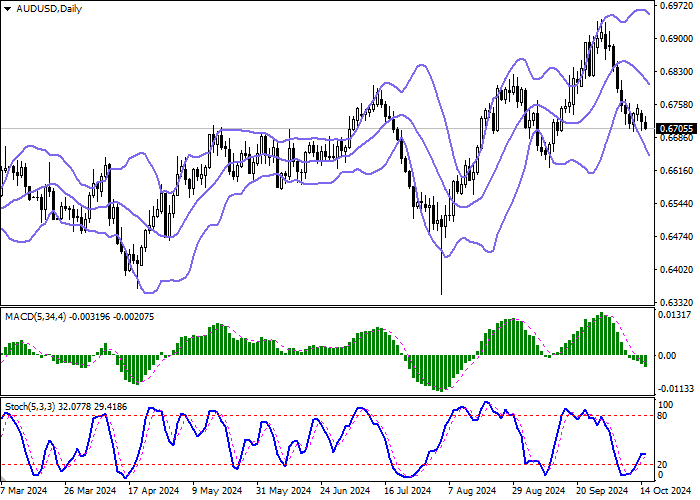Click the 0.63320 price axis value
The width and height of the screenshot is (700, 500).
[676, 303]
